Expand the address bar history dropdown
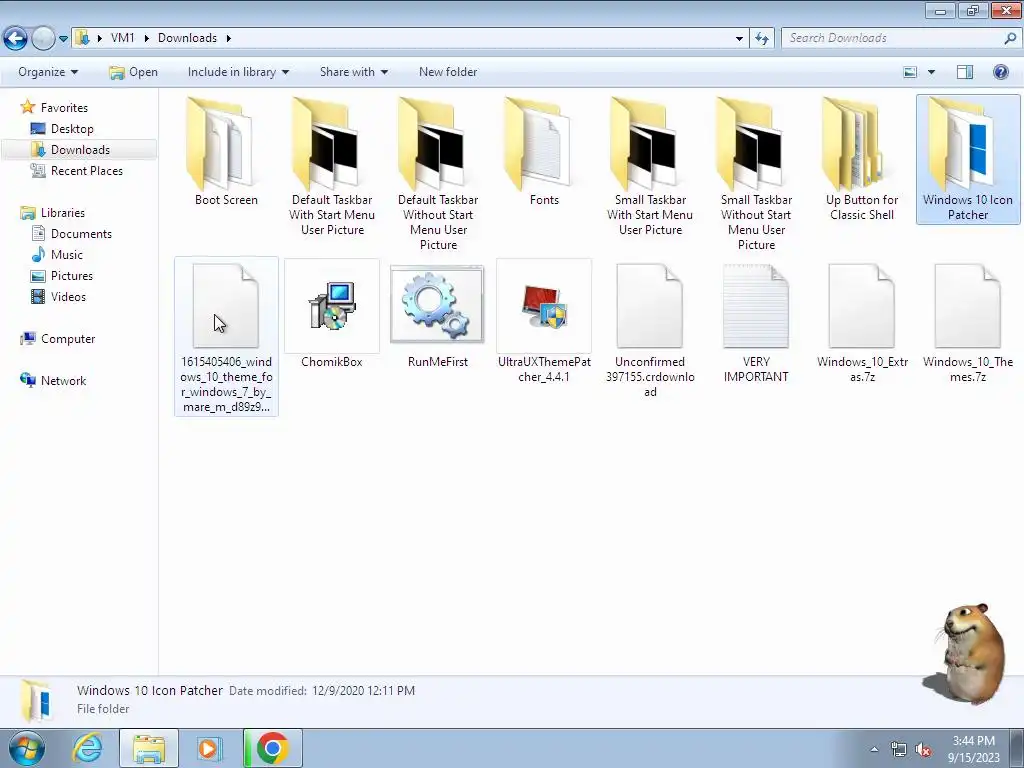1024x768 pixels. point(739,39)
